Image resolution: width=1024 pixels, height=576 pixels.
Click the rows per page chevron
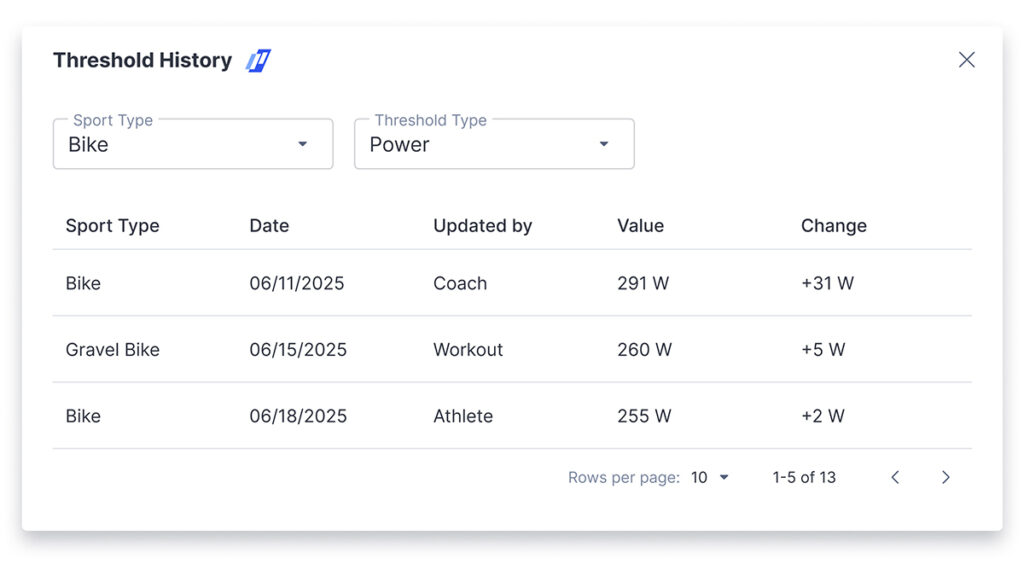click(723, 477)
